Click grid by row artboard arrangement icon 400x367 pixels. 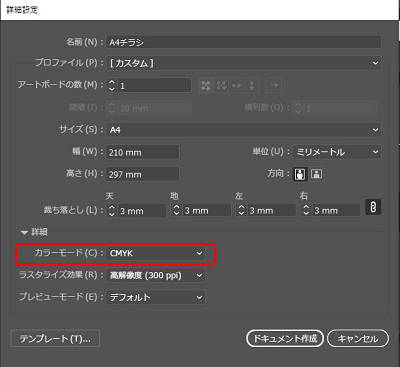[206, 86]
